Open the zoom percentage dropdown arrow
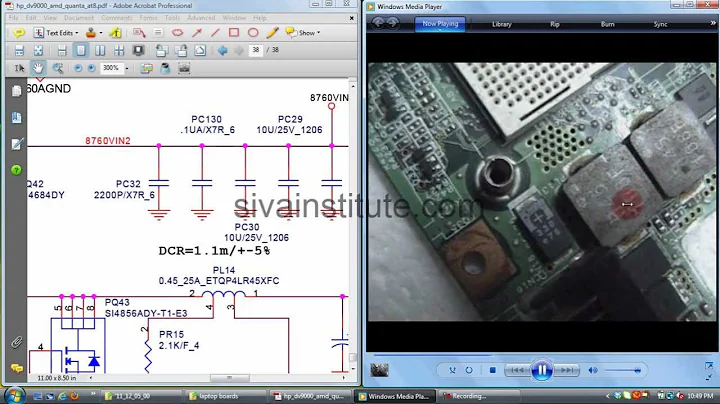This screenshot has height=404, width=720. pyautogui.click(x=127, y=68)
